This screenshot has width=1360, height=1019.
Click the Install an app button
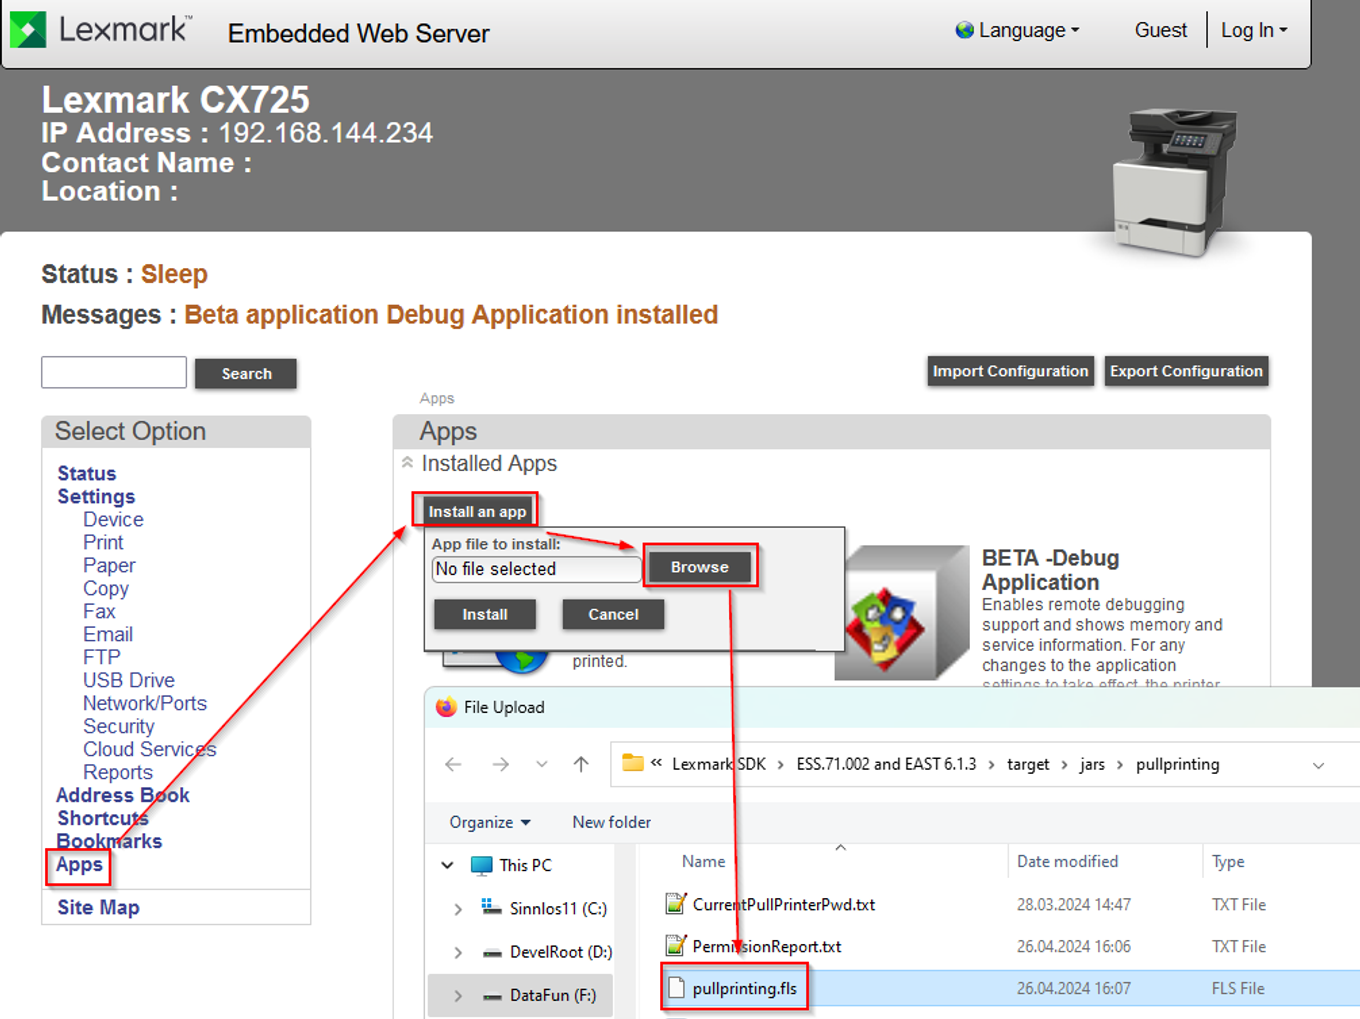pos(477,511)
